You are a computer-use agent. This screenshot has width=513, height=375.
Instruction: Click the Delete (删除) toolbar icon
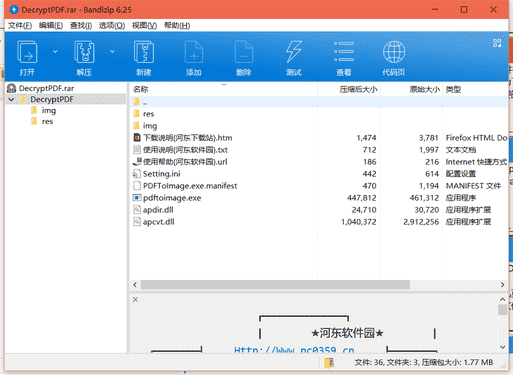[x=244, y=52]
